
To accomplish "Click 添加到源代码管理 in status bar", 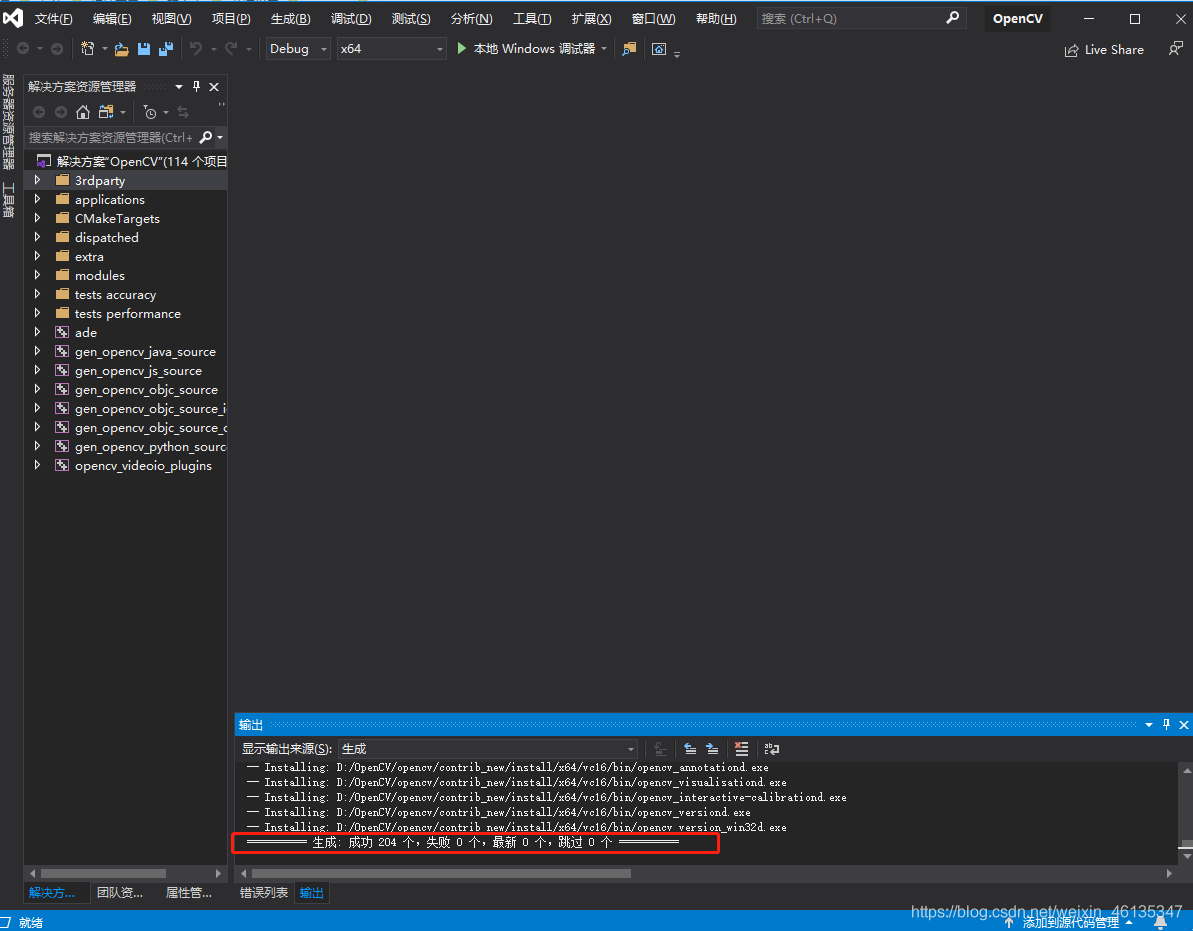I will click(1070, 922).
